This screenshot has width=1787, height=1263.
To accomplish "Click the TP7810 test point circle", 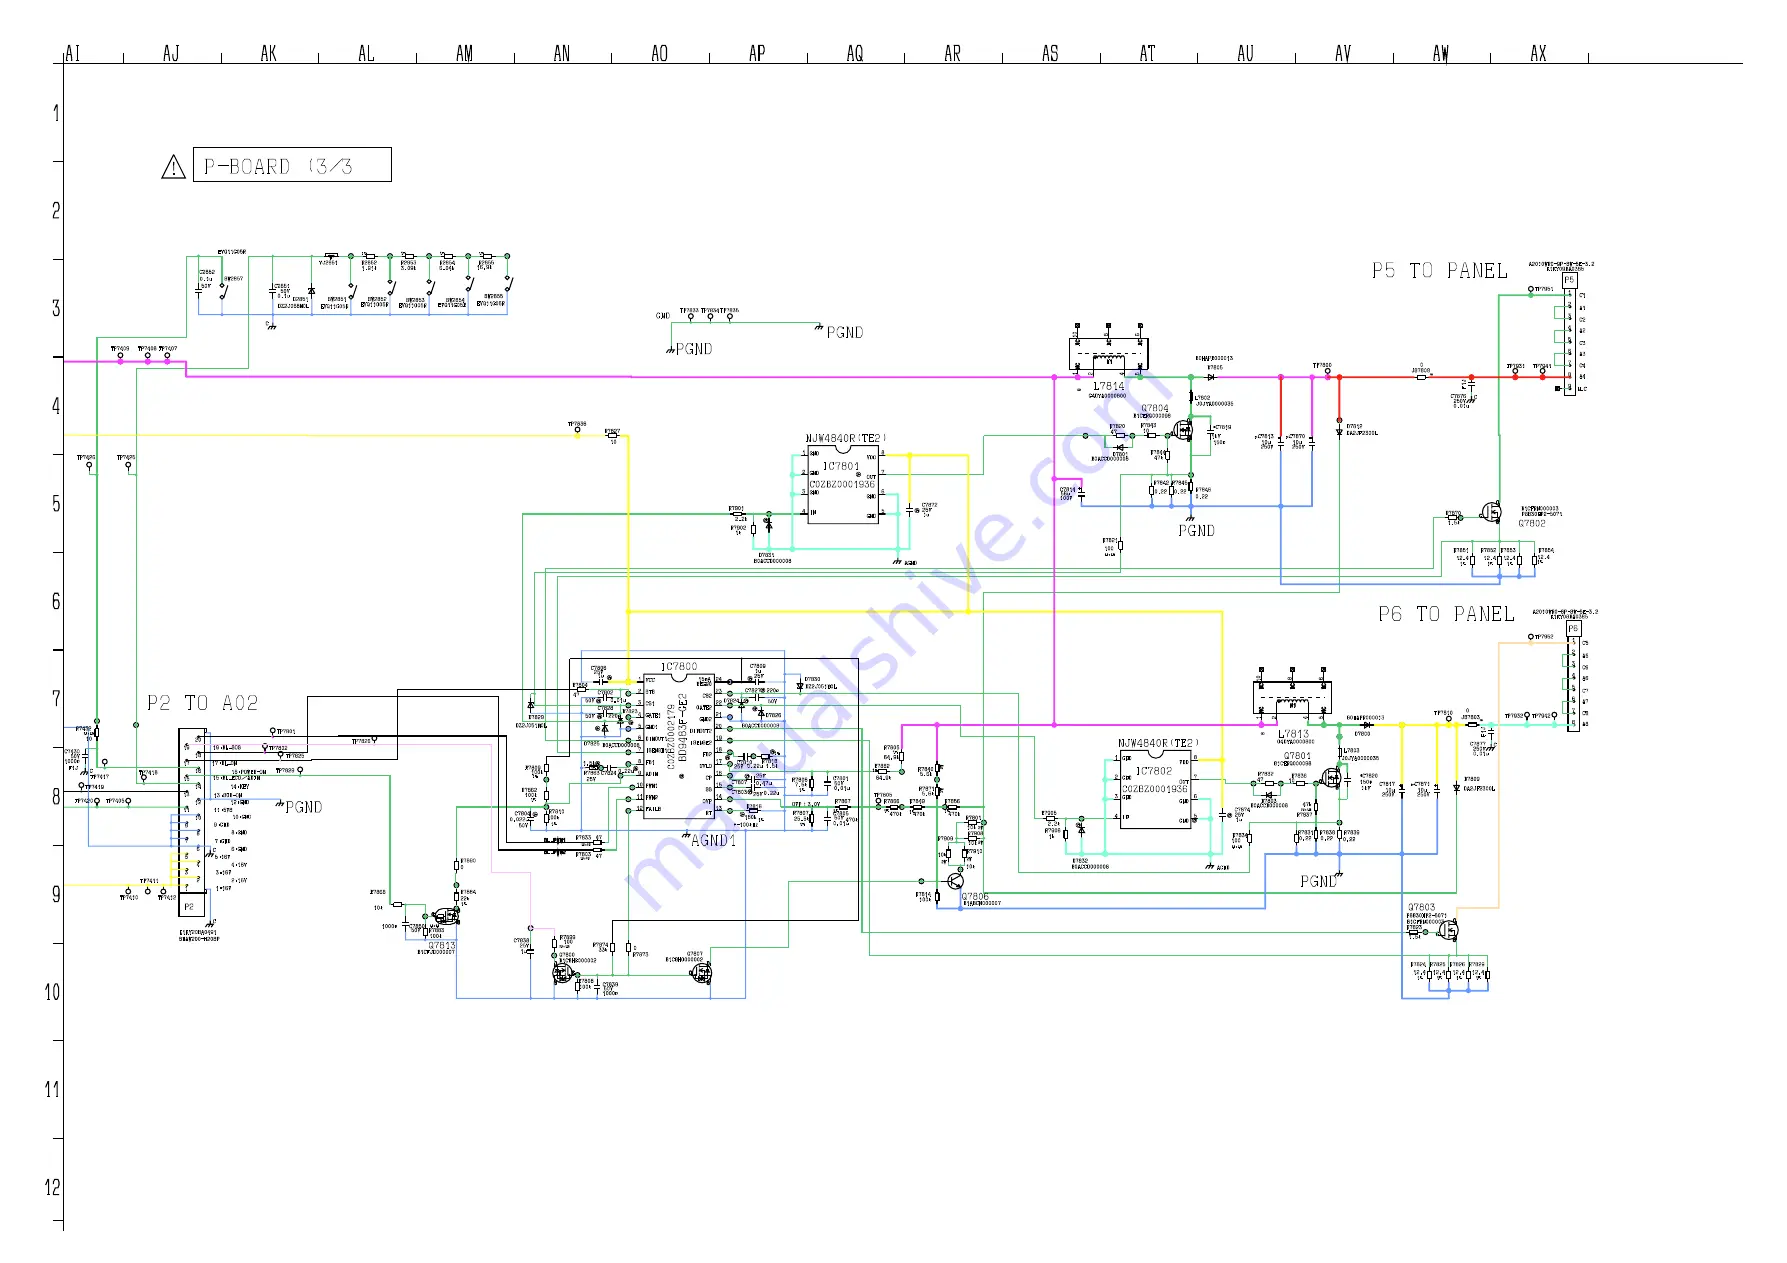I will coord(1448,719).
